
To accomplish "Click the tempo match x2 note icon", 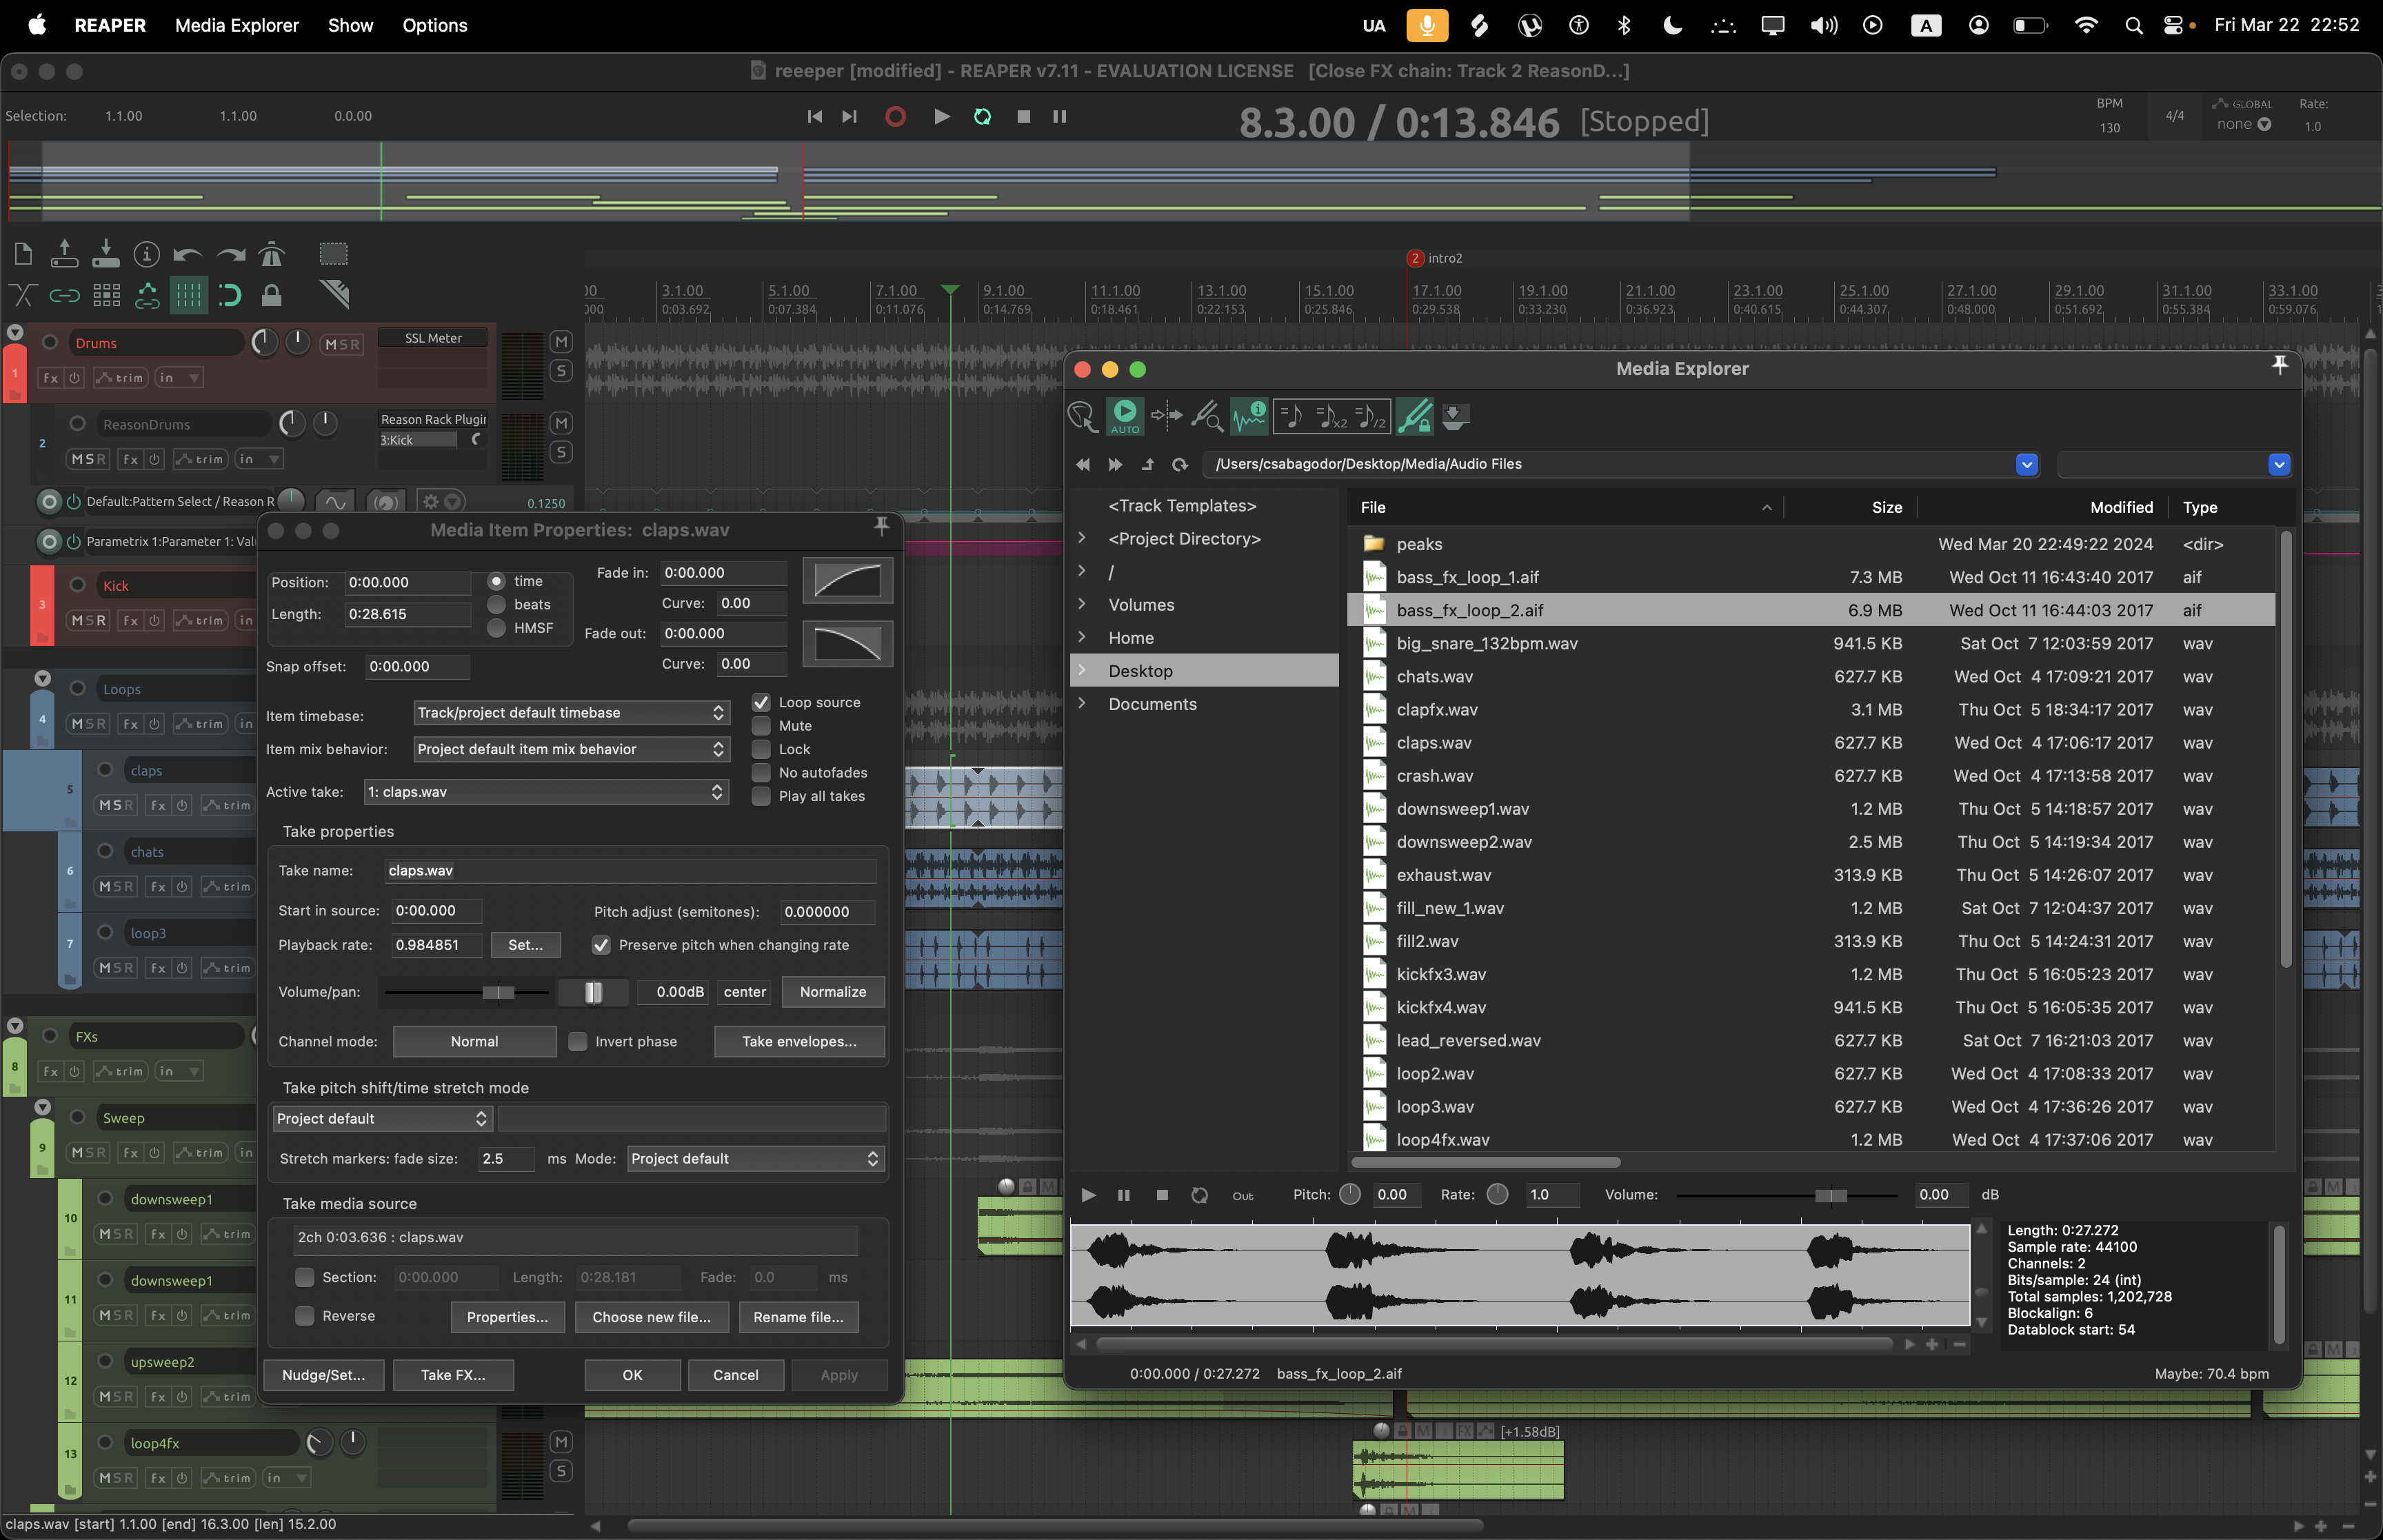I will click(x=1332, y=415).
